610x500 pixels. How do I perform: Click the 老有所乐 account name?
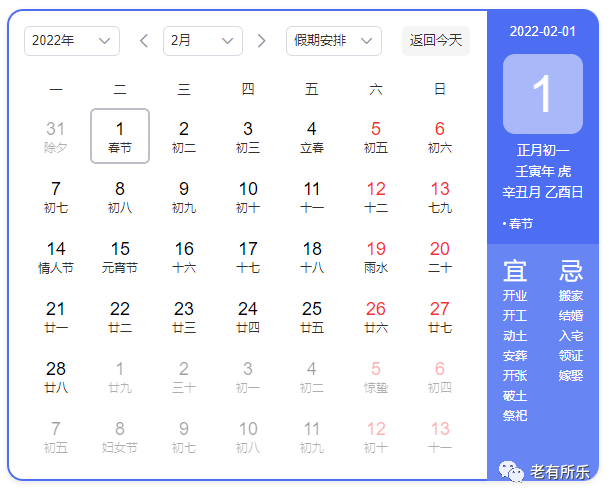click(560, 472)
